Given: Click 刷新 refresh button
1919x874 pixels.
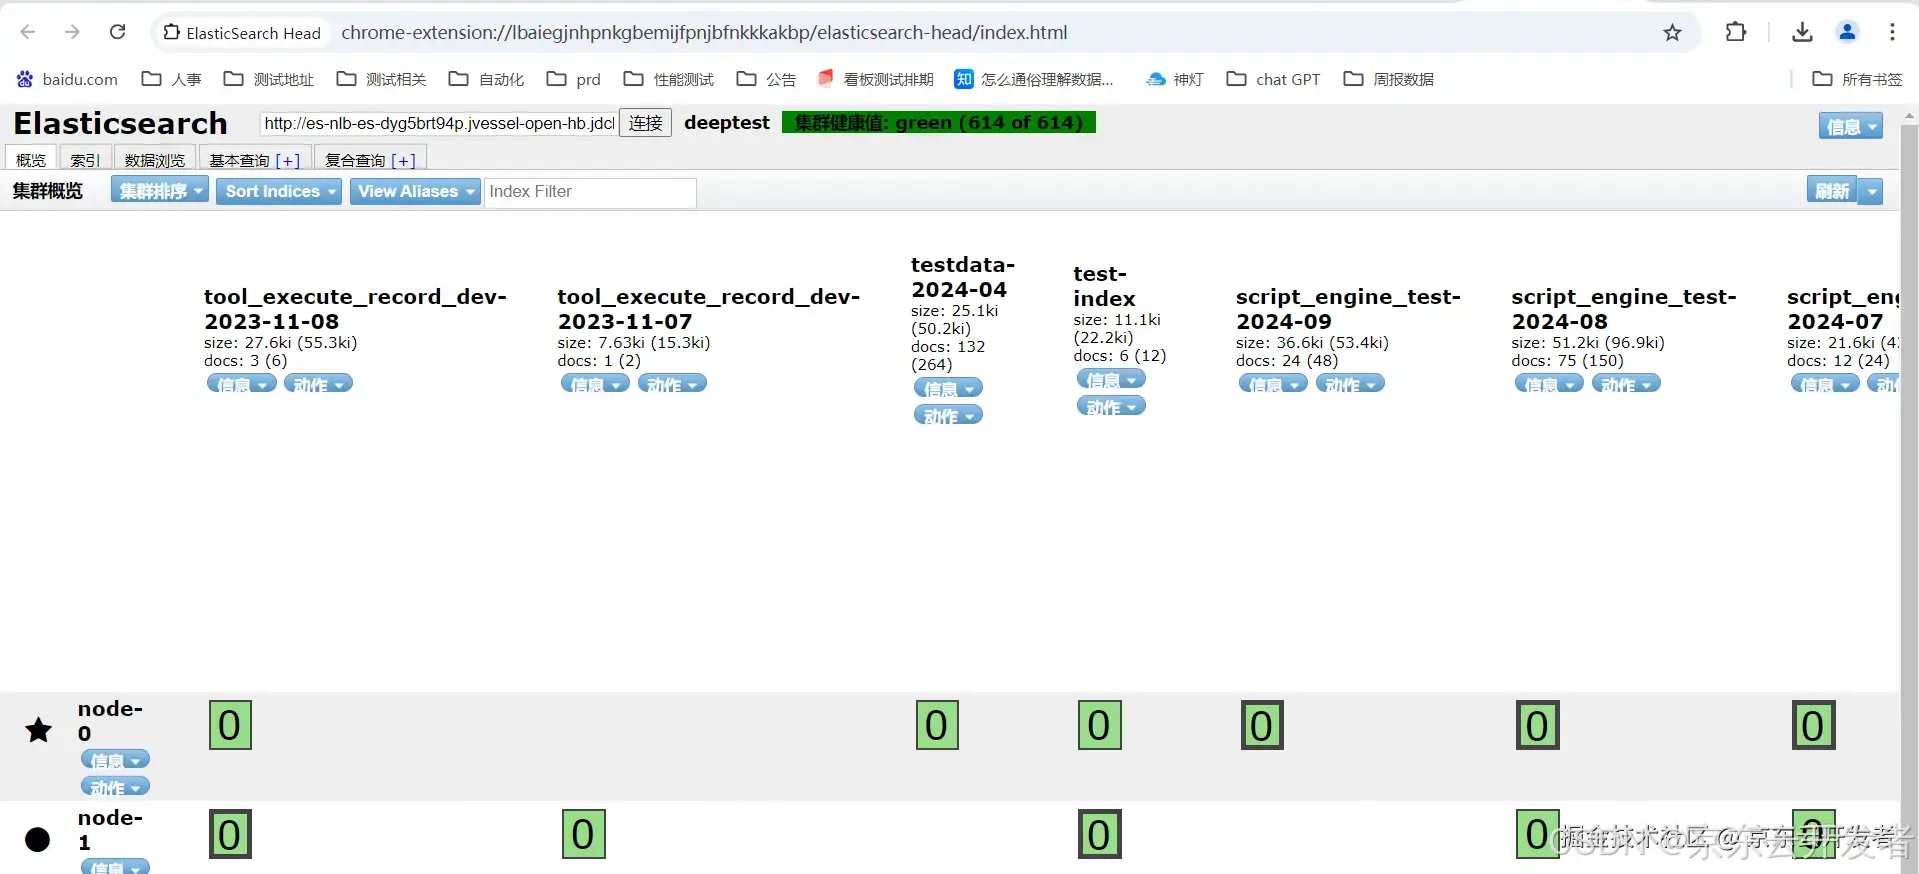Looking at the screenshot, I should click(x=1833, y=191).
